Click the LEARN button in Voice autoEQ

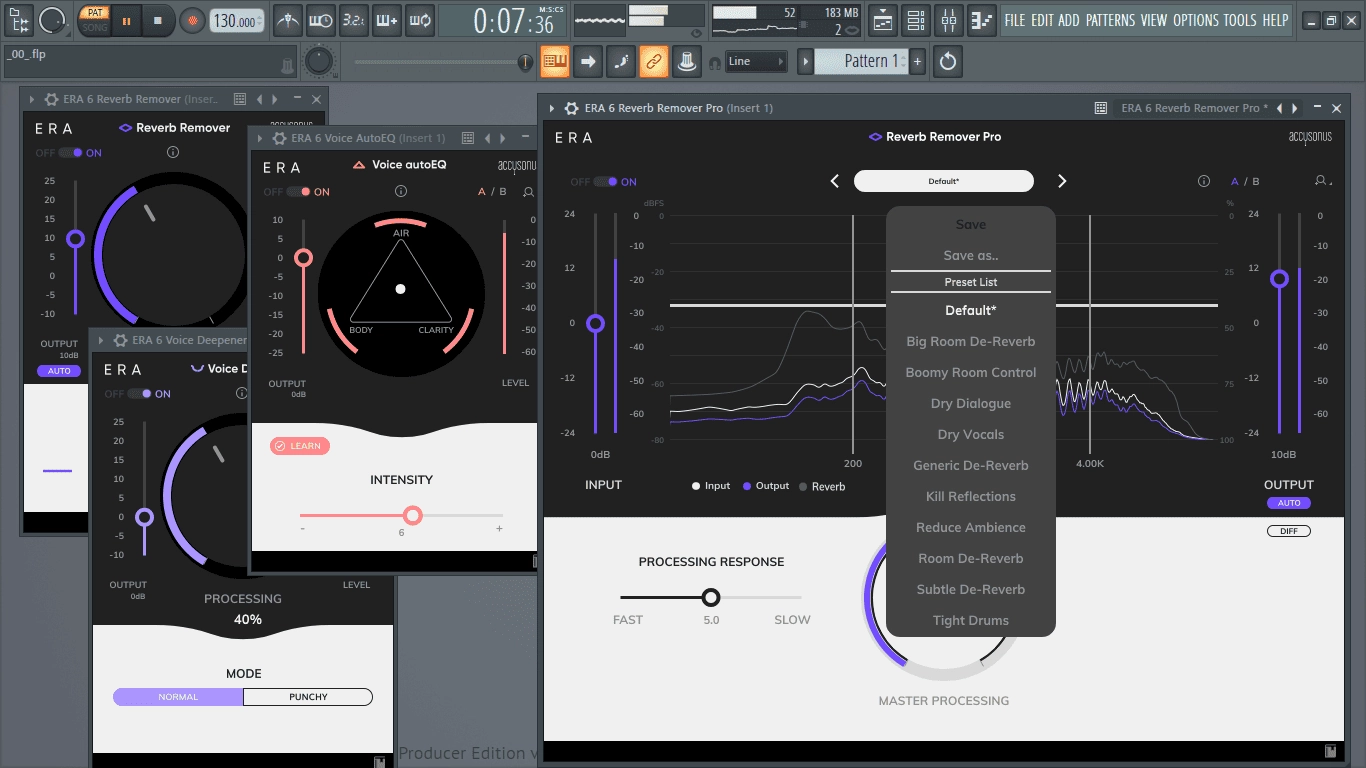[300, 446]
